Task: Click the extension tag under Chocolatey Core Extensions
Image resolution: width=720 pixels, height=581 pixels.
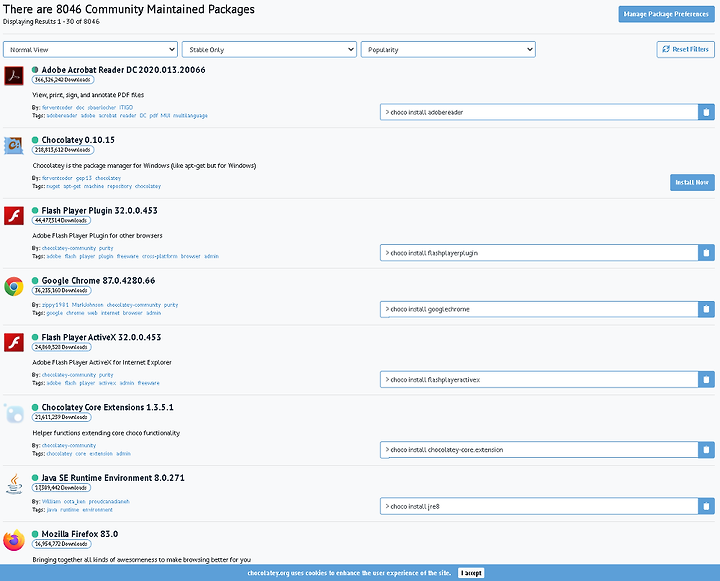Action: (101, 453)
